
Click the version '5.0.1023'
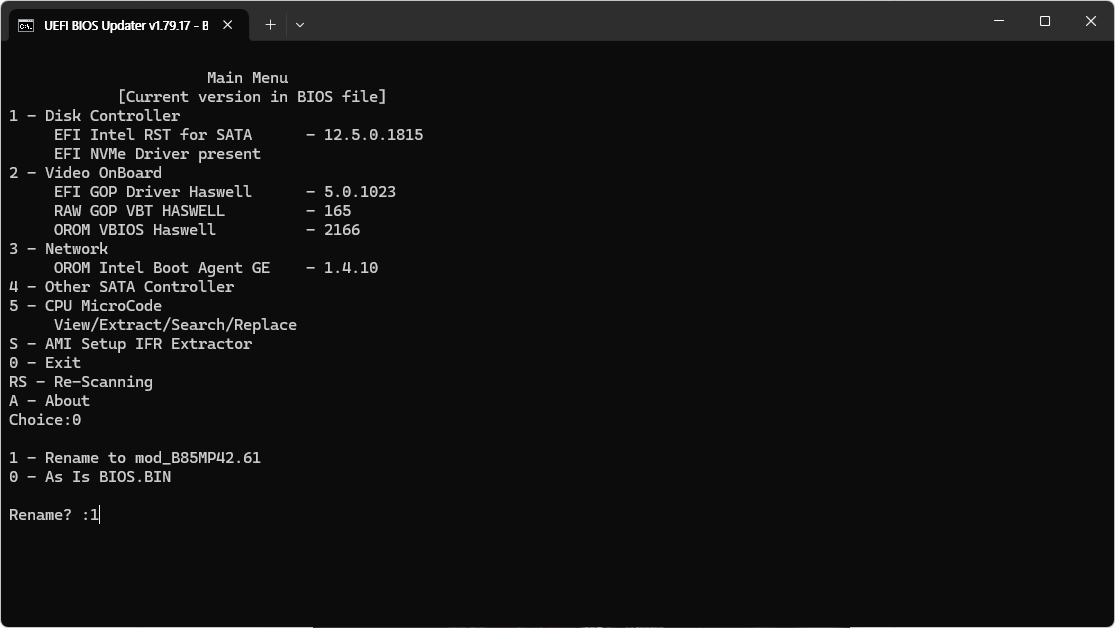[x=360, y=192]
